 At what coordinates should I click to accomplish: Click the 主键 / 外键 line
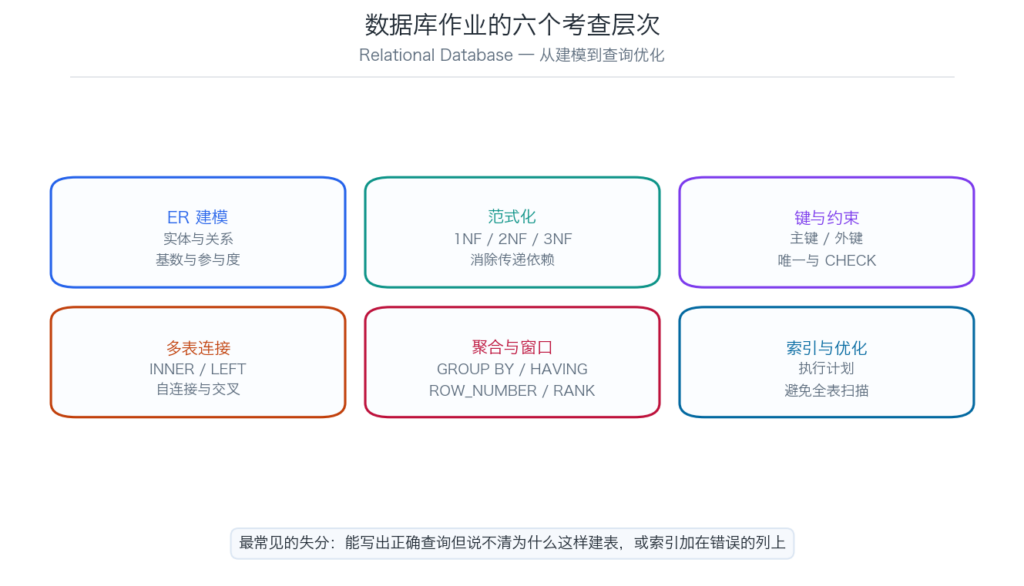click(x=826, y=238)
